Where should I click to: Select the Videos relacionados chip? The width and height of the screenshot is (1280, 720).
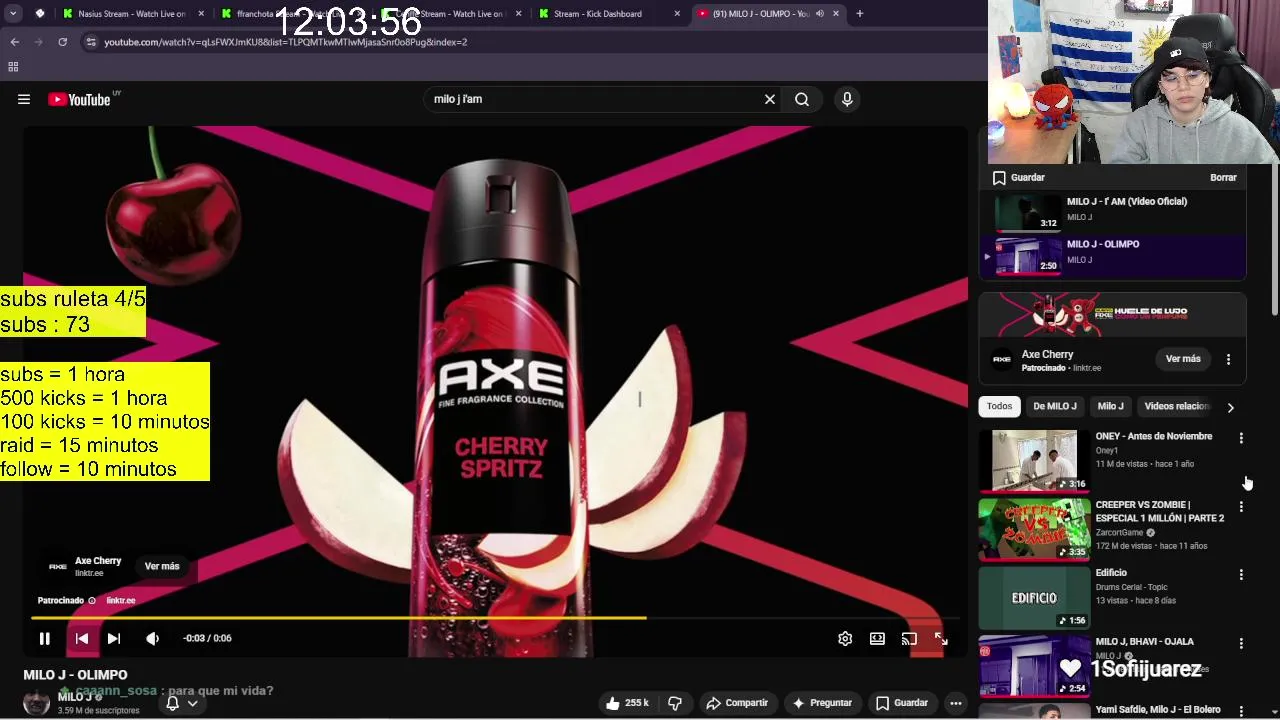click(x=1177, y=406)
